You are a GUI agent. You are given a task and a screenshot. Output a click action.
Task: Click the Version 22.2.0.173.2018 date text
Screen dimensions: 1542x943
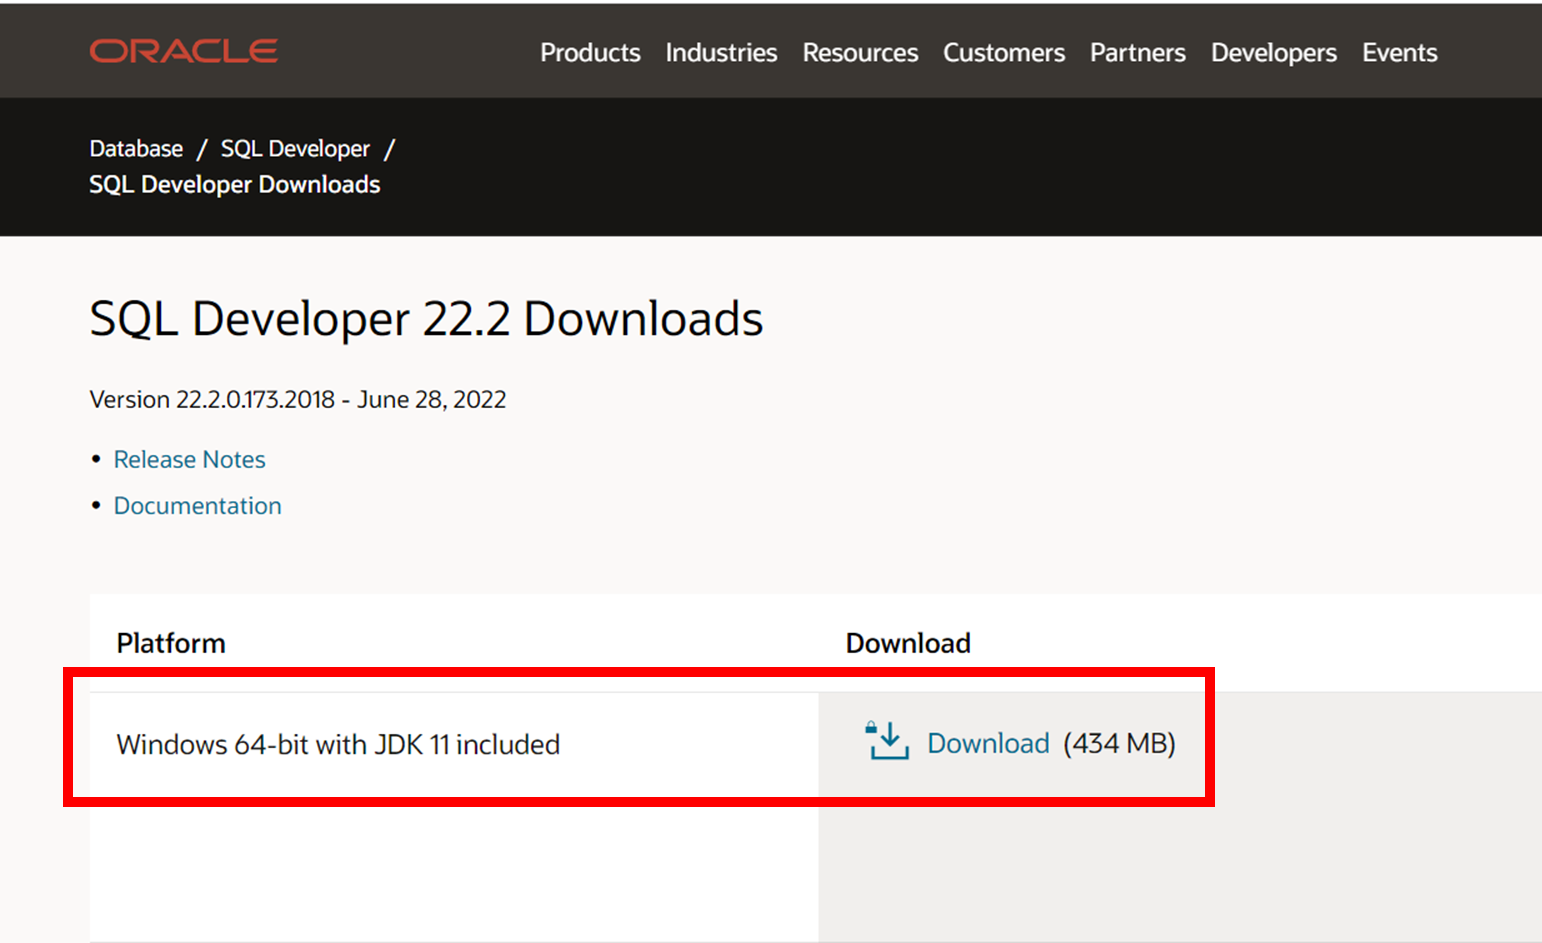click(x=298, y=400)
